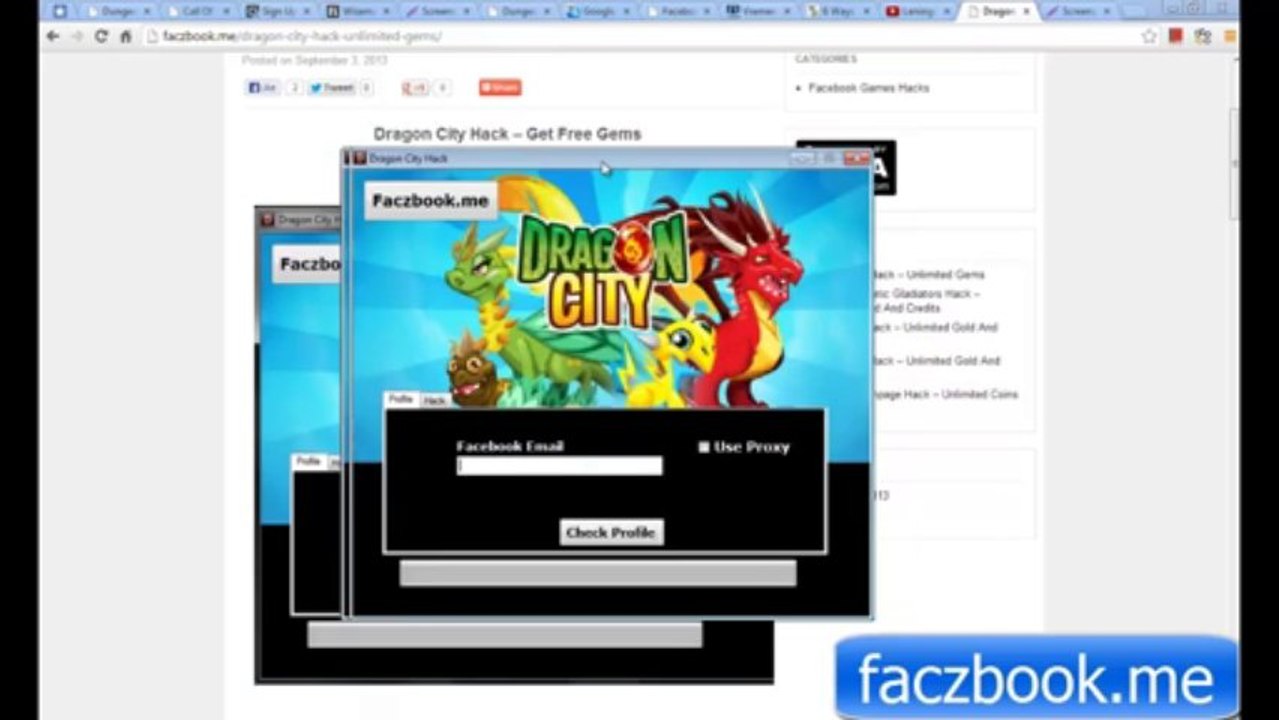Open the browser home page icon
This screenshot has height=720, width=1279.
[125, 36]
